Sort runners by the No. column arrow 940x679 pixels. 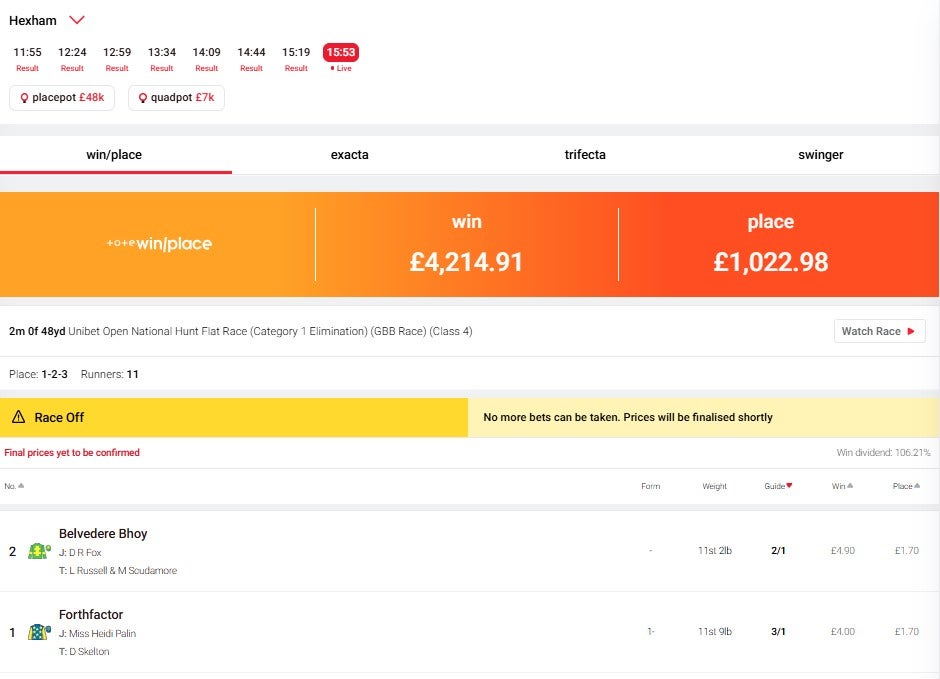22,486
